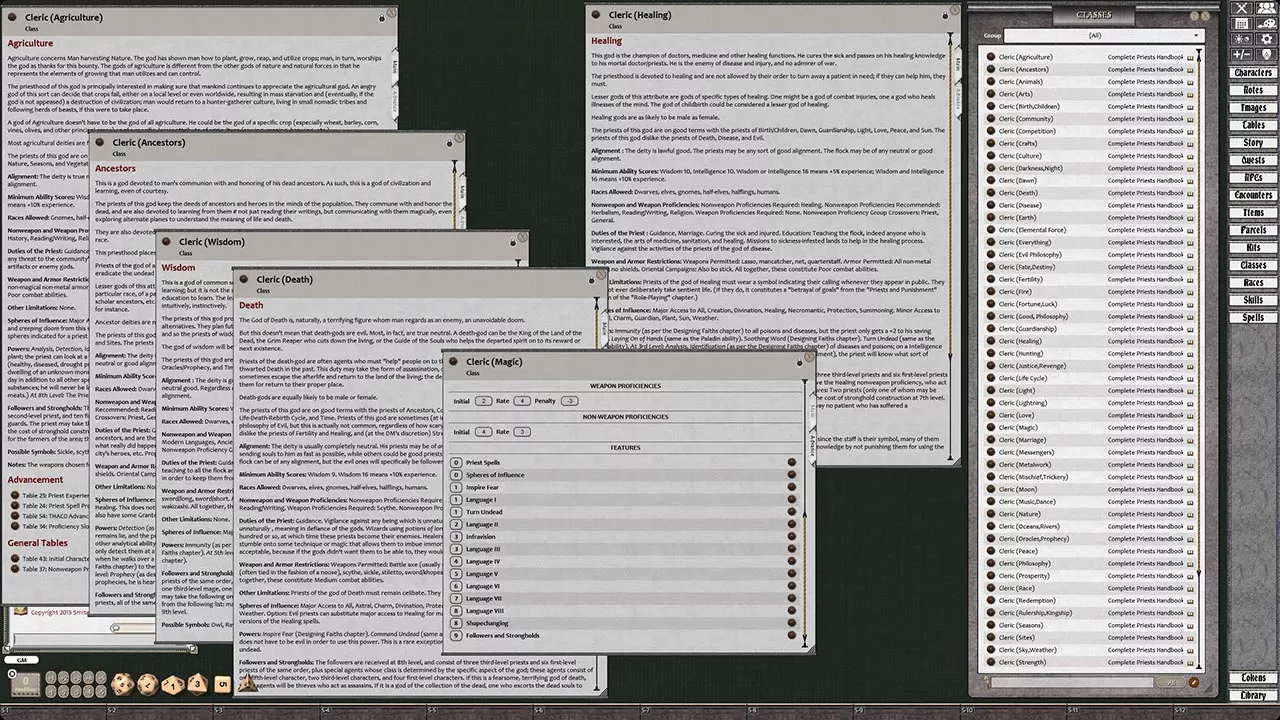This screenshot has height=720, width=1280.
Task: Click the edit pencil icon at the bottom of the Classes panel
Action: coord(1193,682)
